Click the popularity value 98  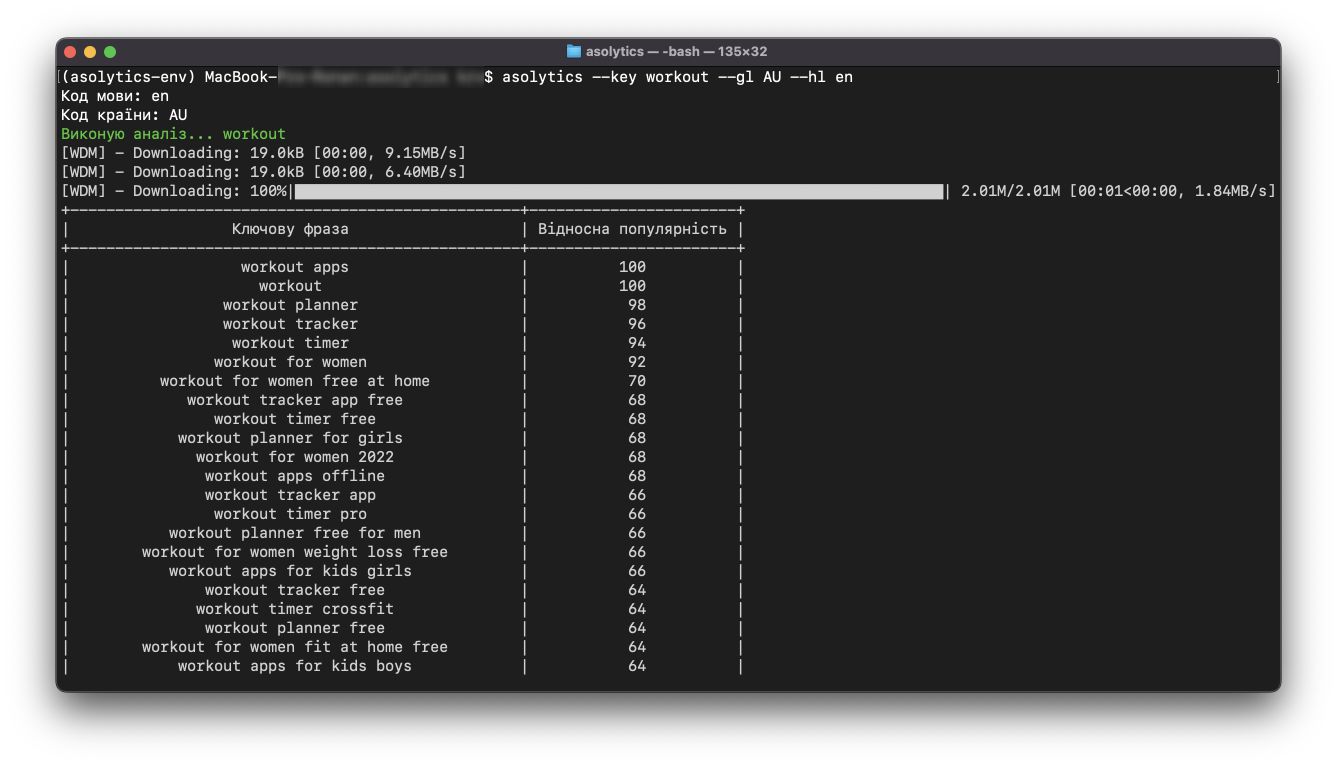(x=637, y=305)
